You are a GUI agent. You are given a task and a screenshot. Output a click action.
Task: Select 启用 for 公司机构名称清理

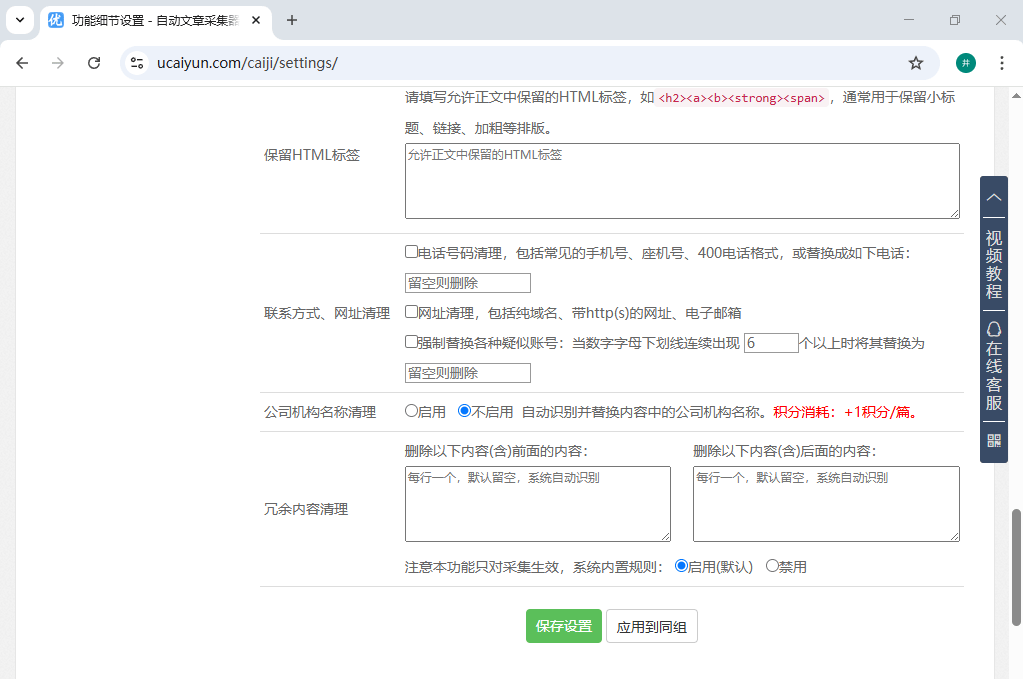[410, 410]
